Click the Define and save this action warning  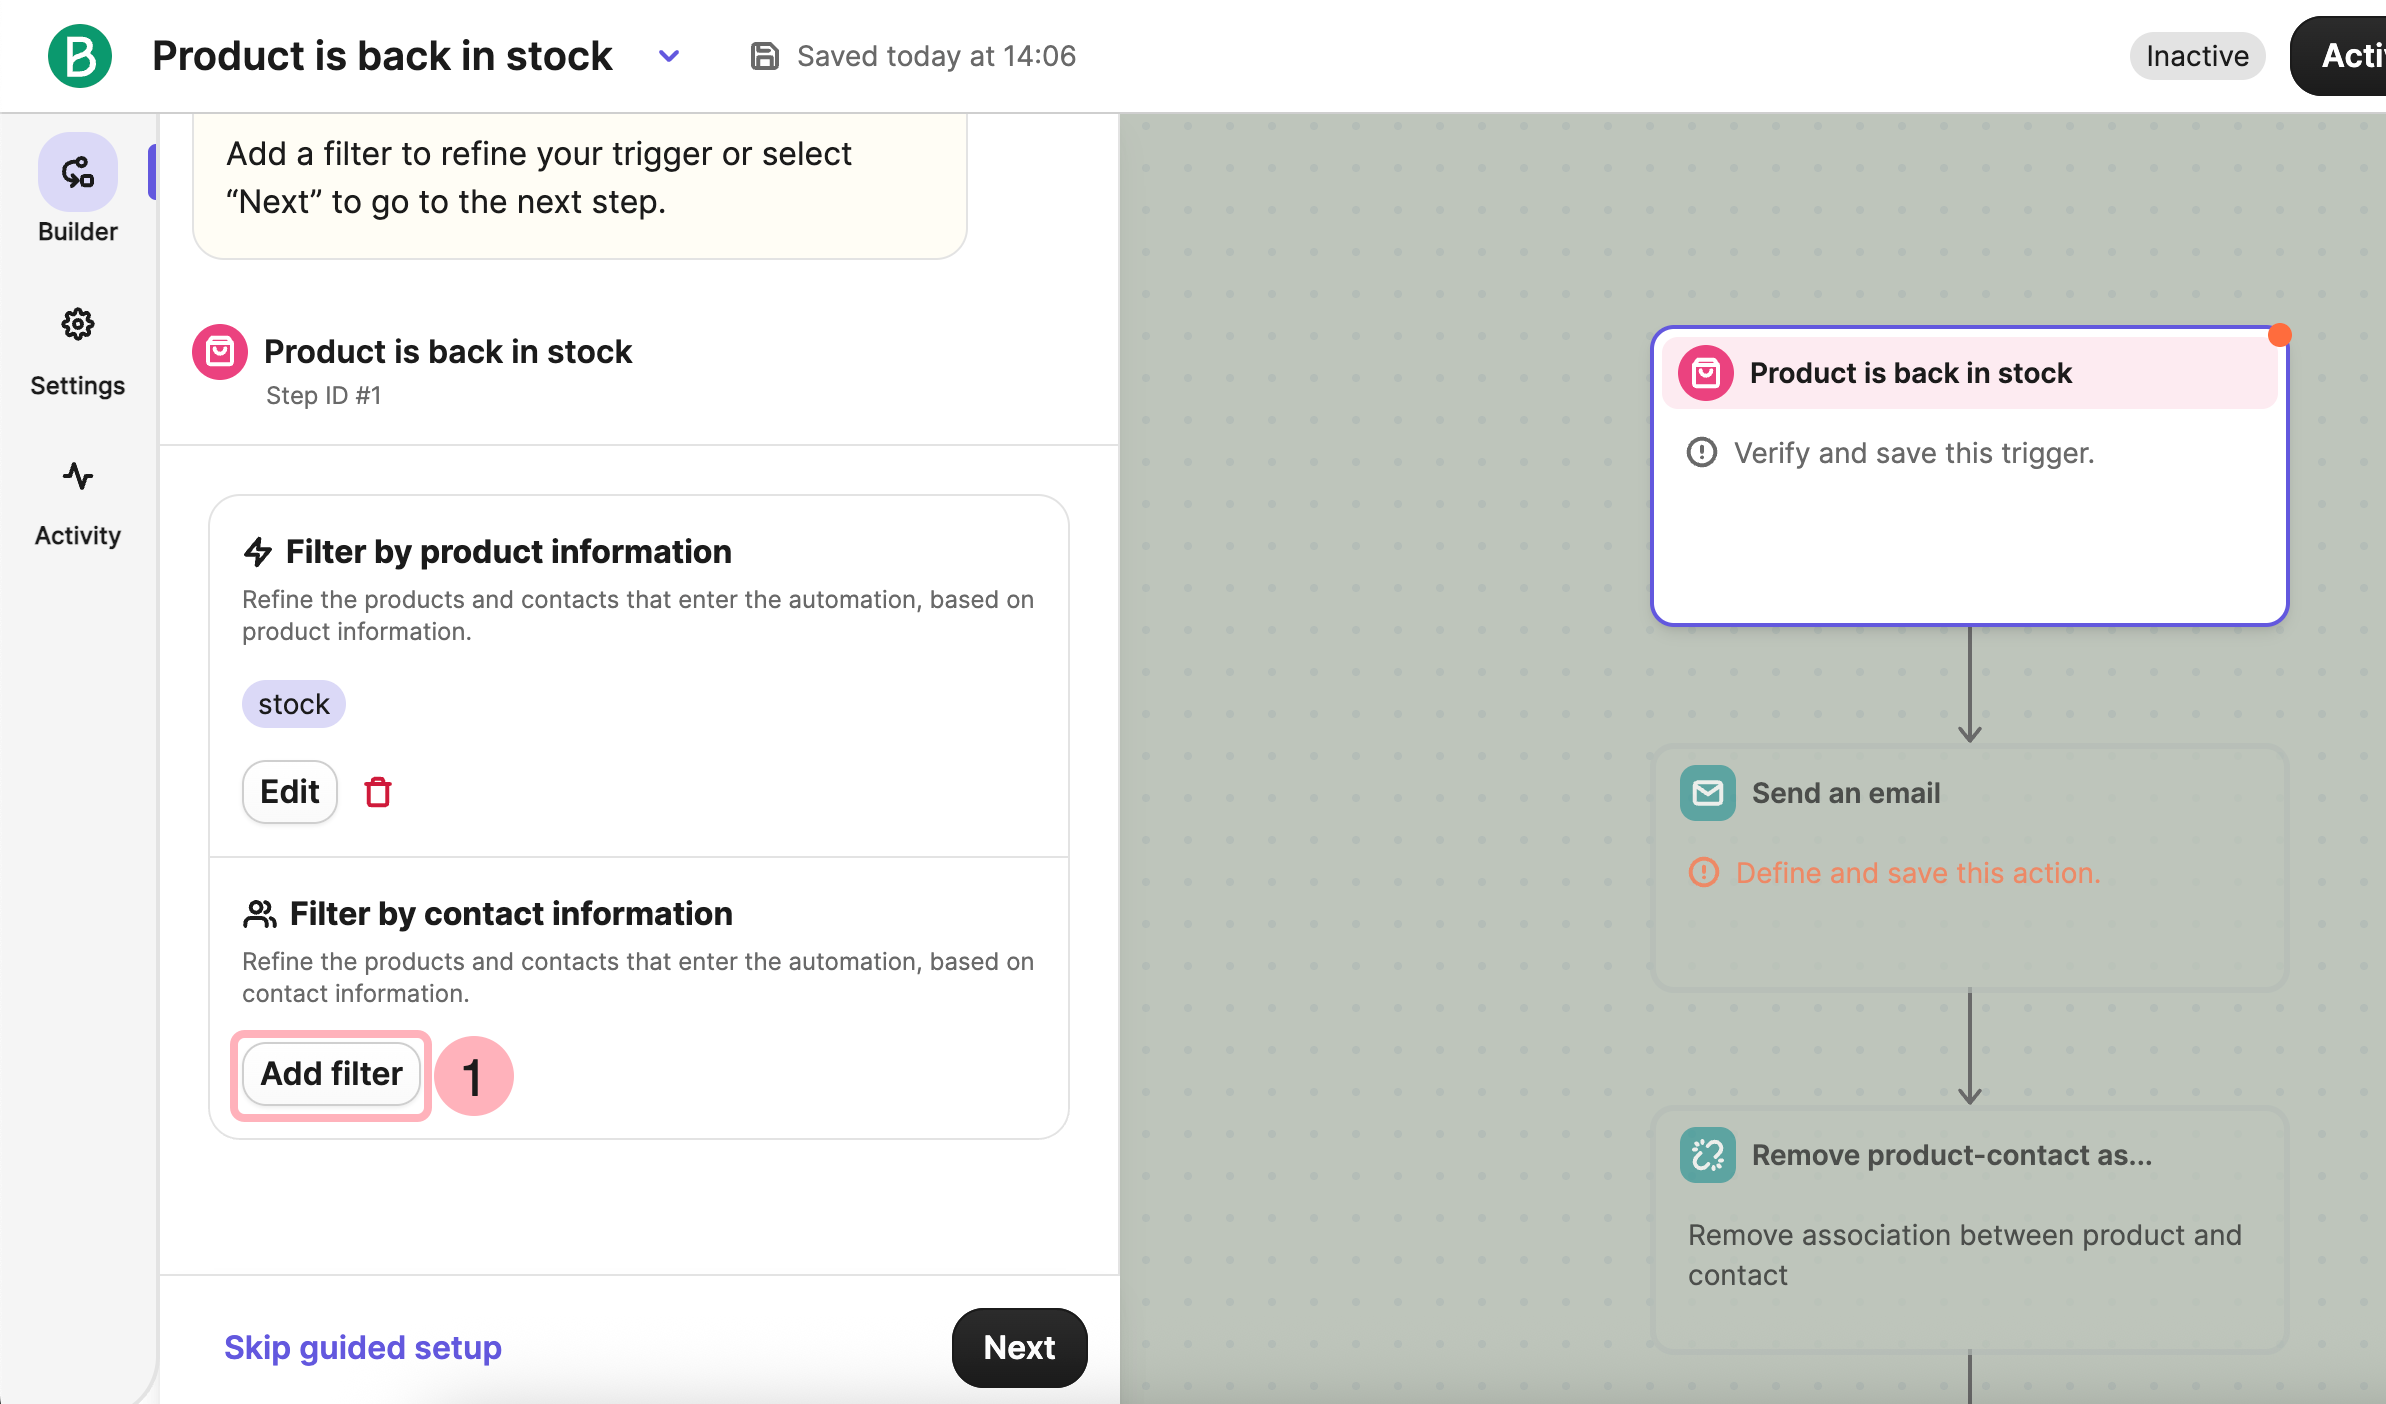click(x=1917, y=873)
